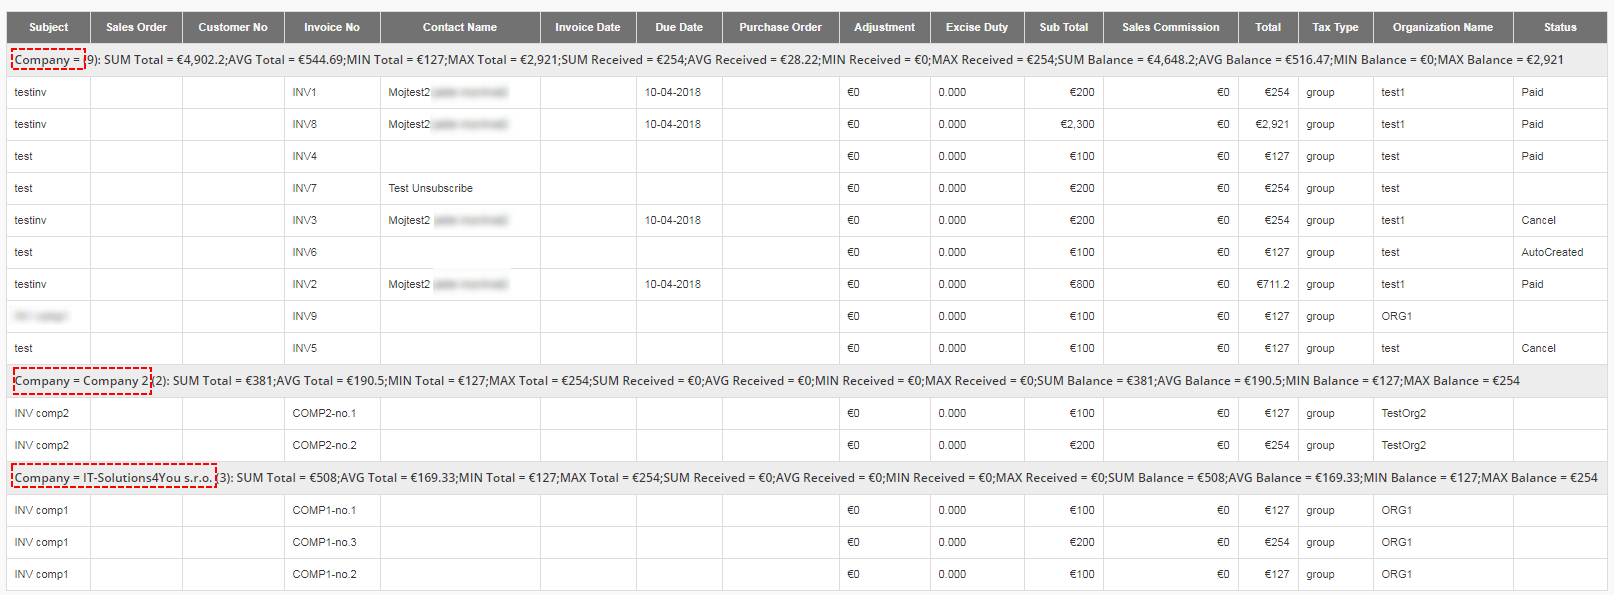Collapse the 'Company = IT-Solutions4You s.r.o.' group
The height and width of the screenshot is (595, 1614).
click(114, 478)
